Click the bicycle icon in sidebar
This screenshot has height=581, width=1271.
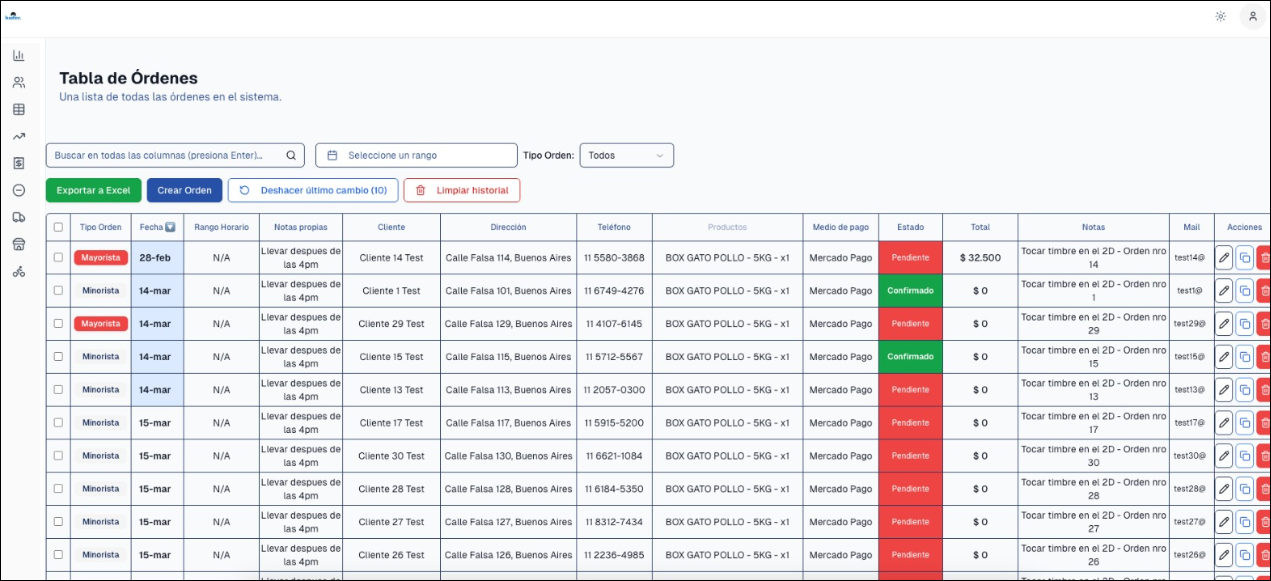click(18, 271)
